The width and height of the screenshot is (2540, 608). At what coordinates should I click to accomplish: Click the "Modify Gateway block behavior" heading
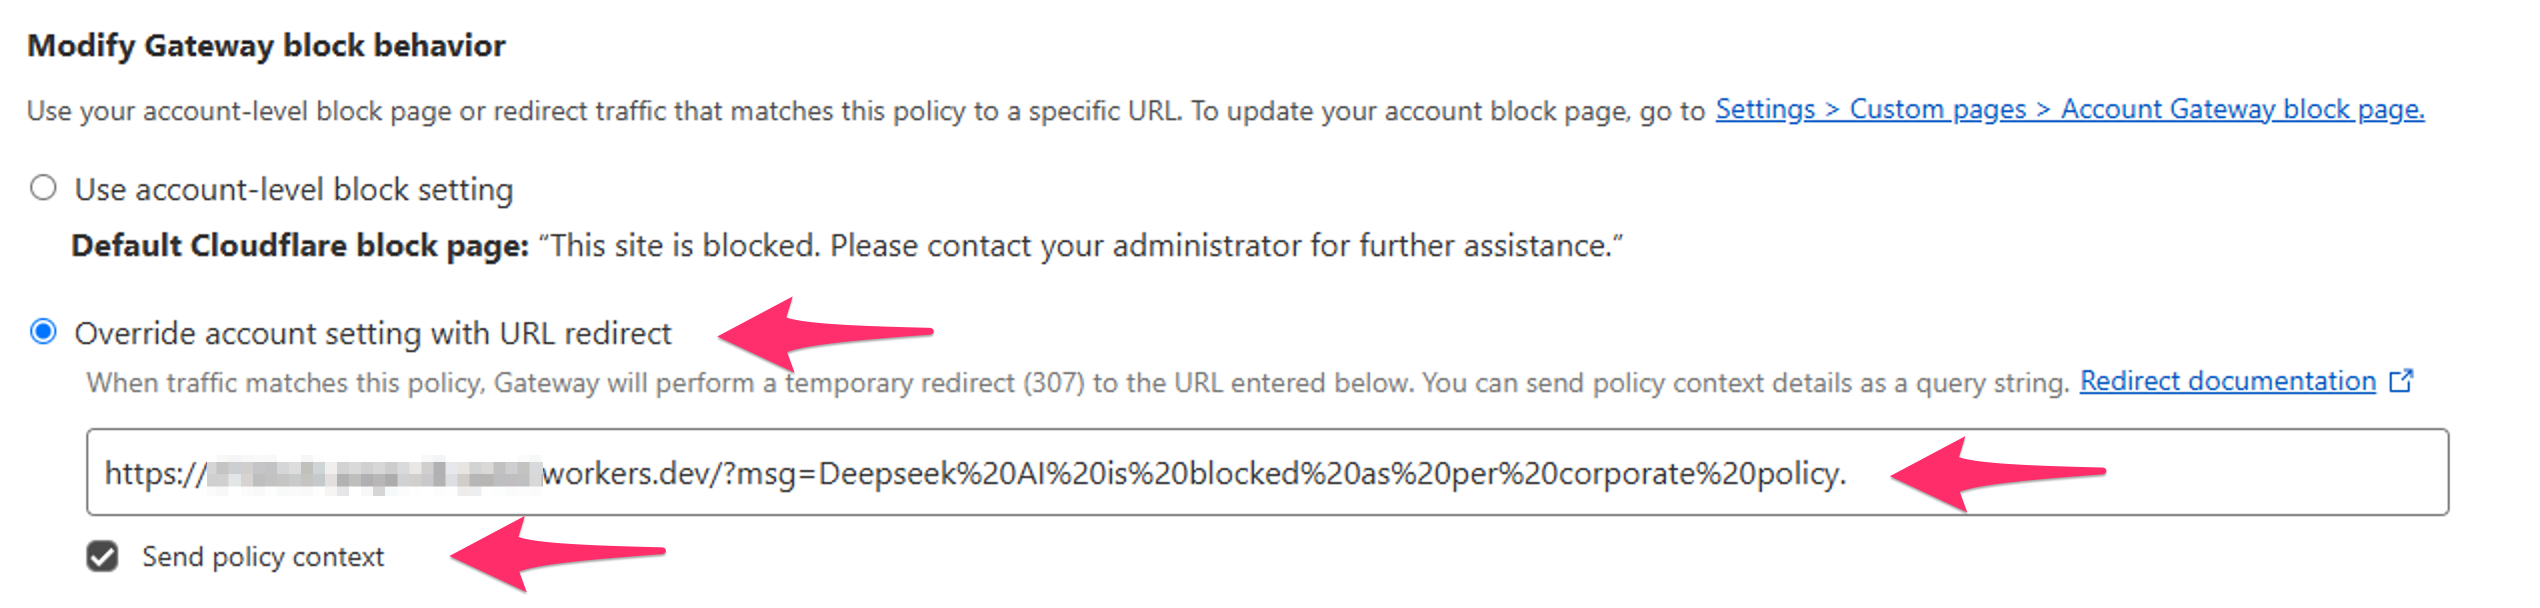266,46
